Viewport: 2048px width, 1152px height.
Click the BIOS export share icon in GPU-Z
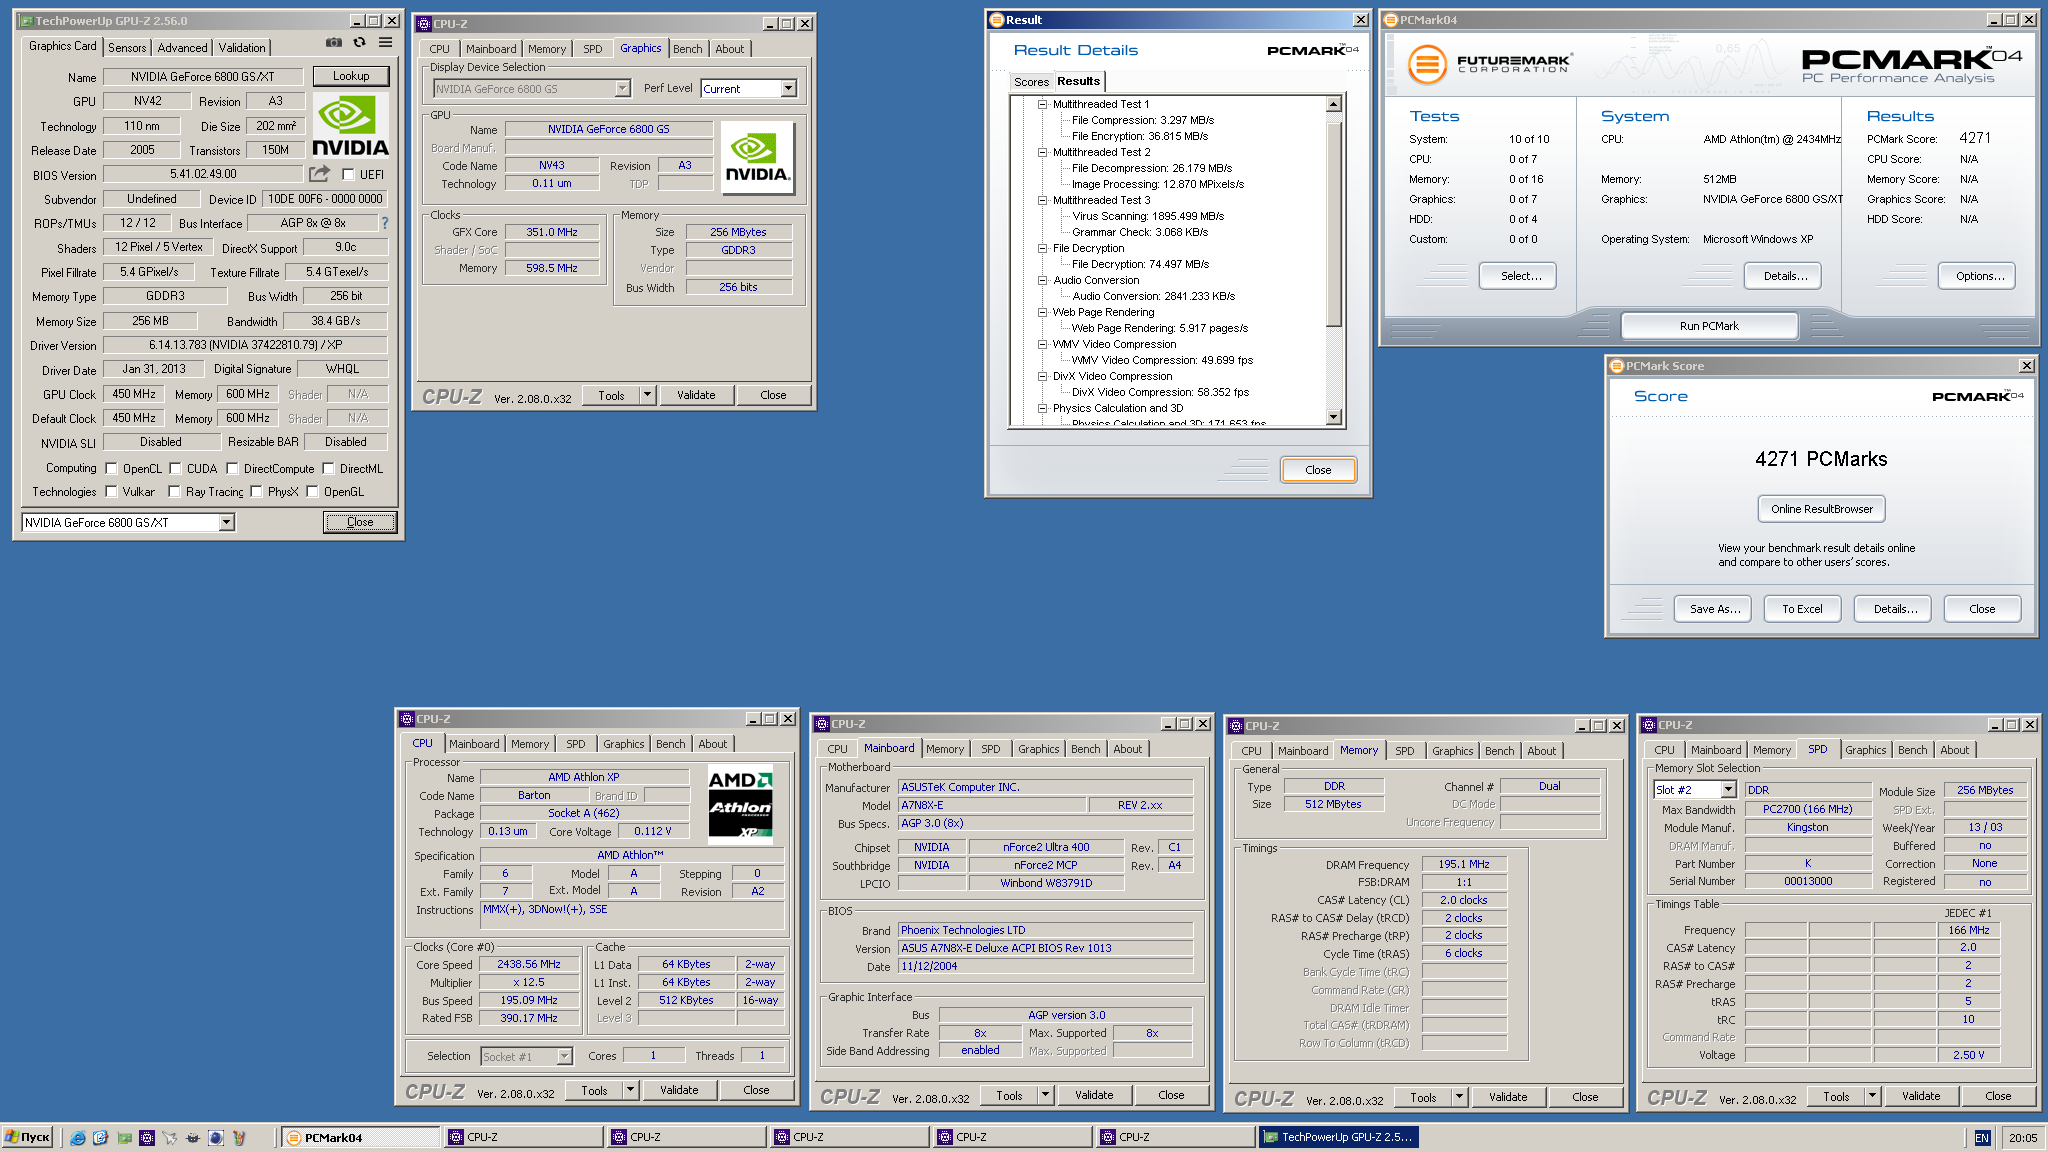(319, 174)
